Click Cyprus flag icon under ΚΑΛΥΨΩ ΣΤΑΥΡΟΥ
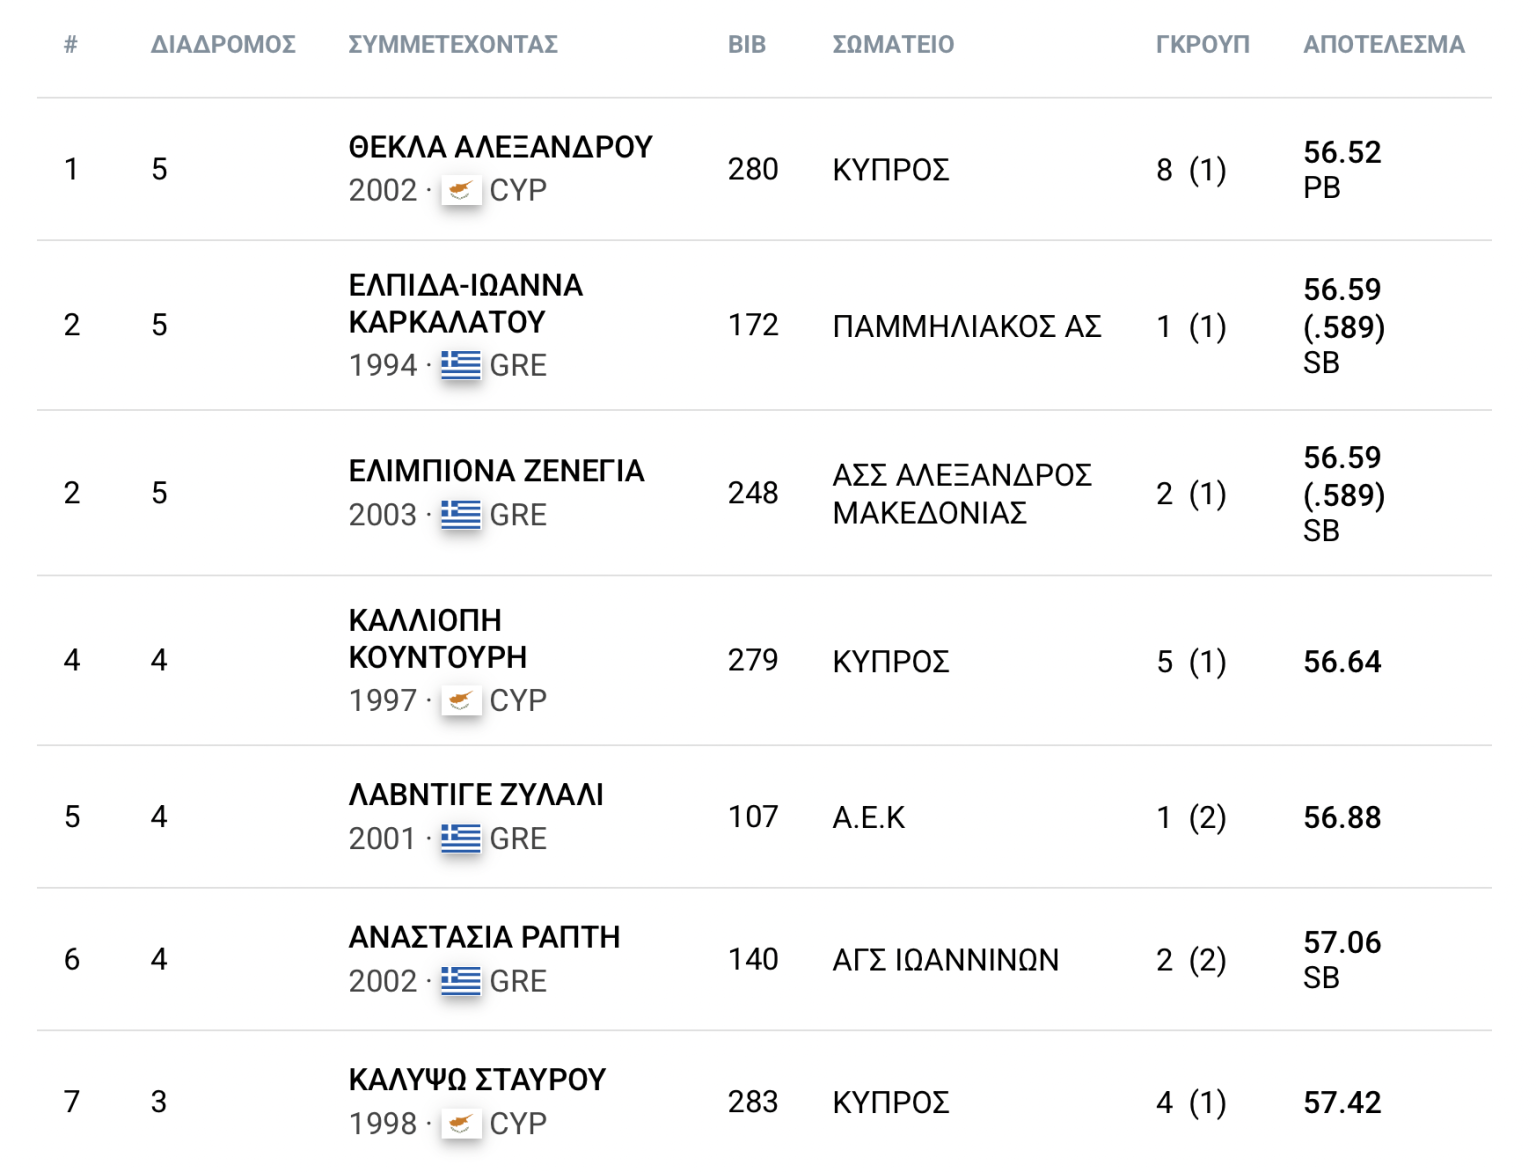1536x1172 pixels. [x=461, y=1123]
